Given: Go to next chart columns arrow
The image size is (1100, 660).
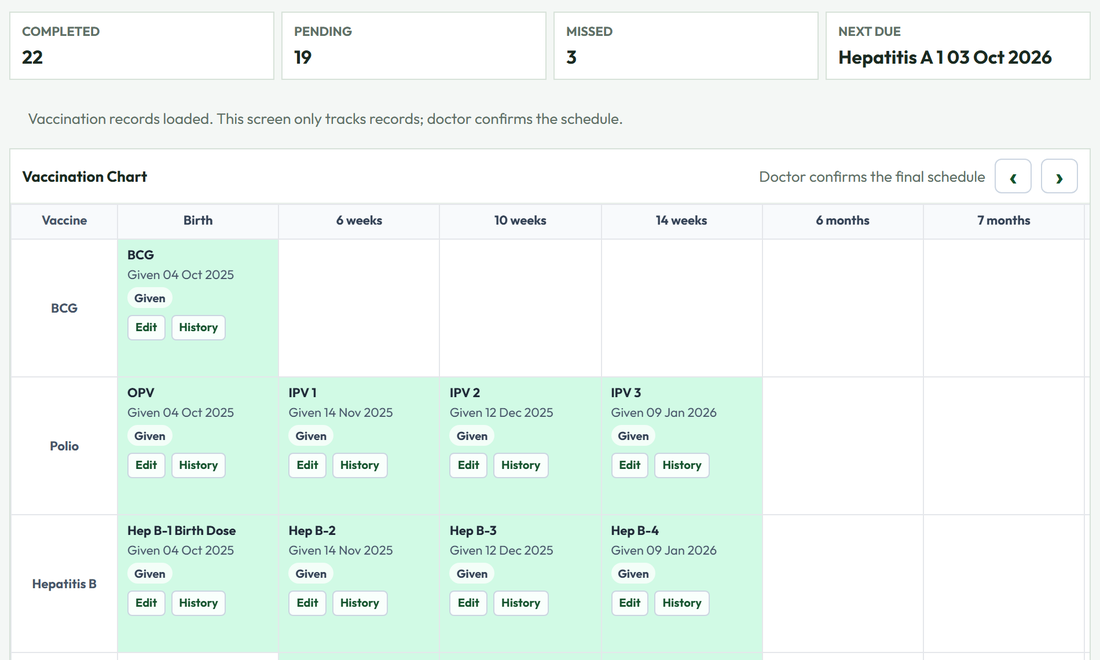Looking at the screenshot, I should (x=1059, y=176).
